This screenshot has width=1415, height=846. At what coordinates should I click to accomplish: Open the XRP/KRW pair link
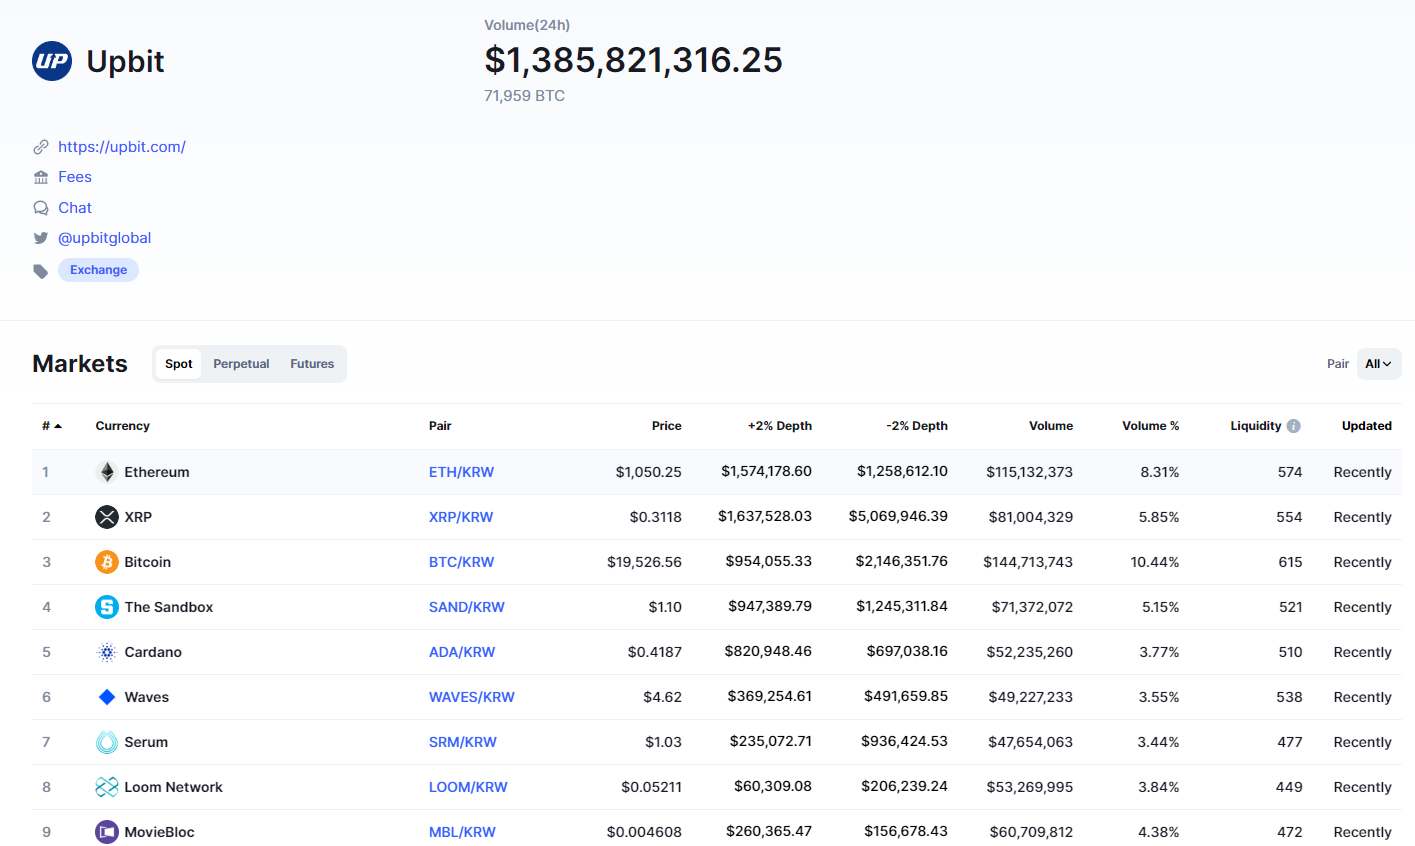(461, 517)
